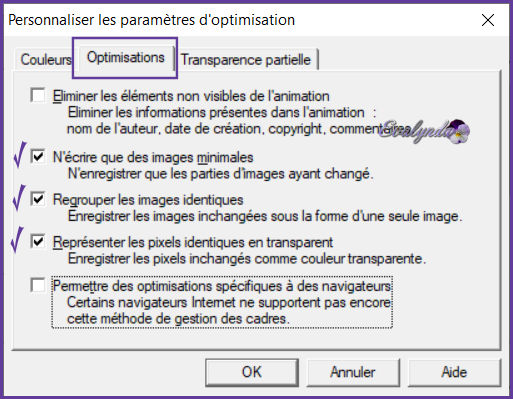Open help via the Aide button
This screenshot has height=399, width=513.
click(x=454, y=372)
